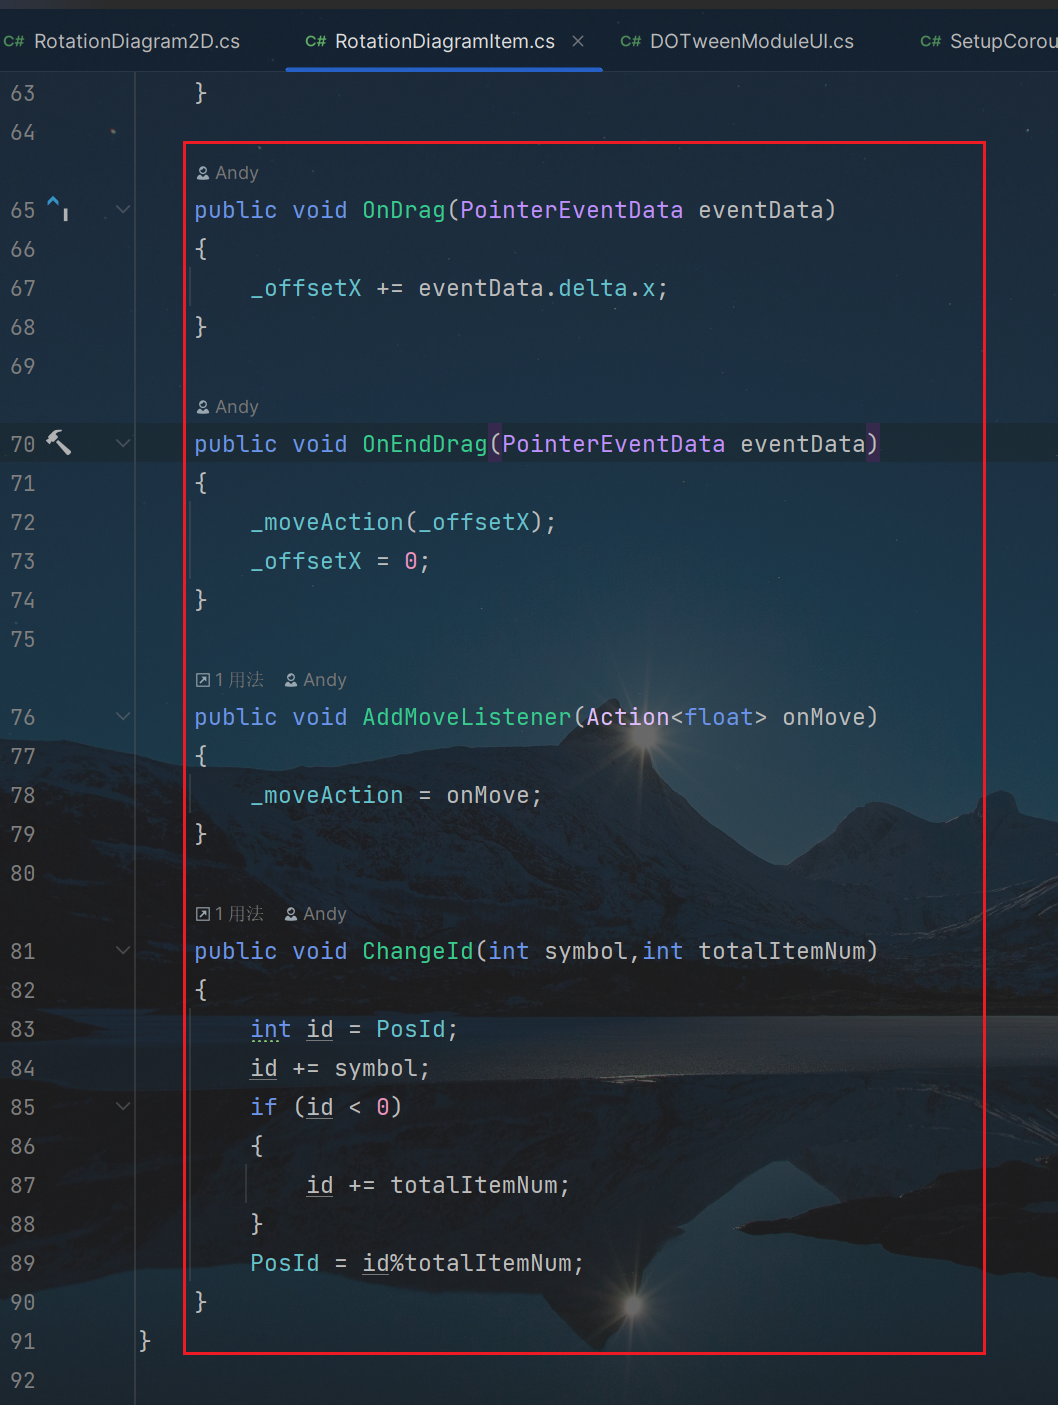Click the C# file icon on RotationDiagram2D.cs tab

tap(14, 41)
